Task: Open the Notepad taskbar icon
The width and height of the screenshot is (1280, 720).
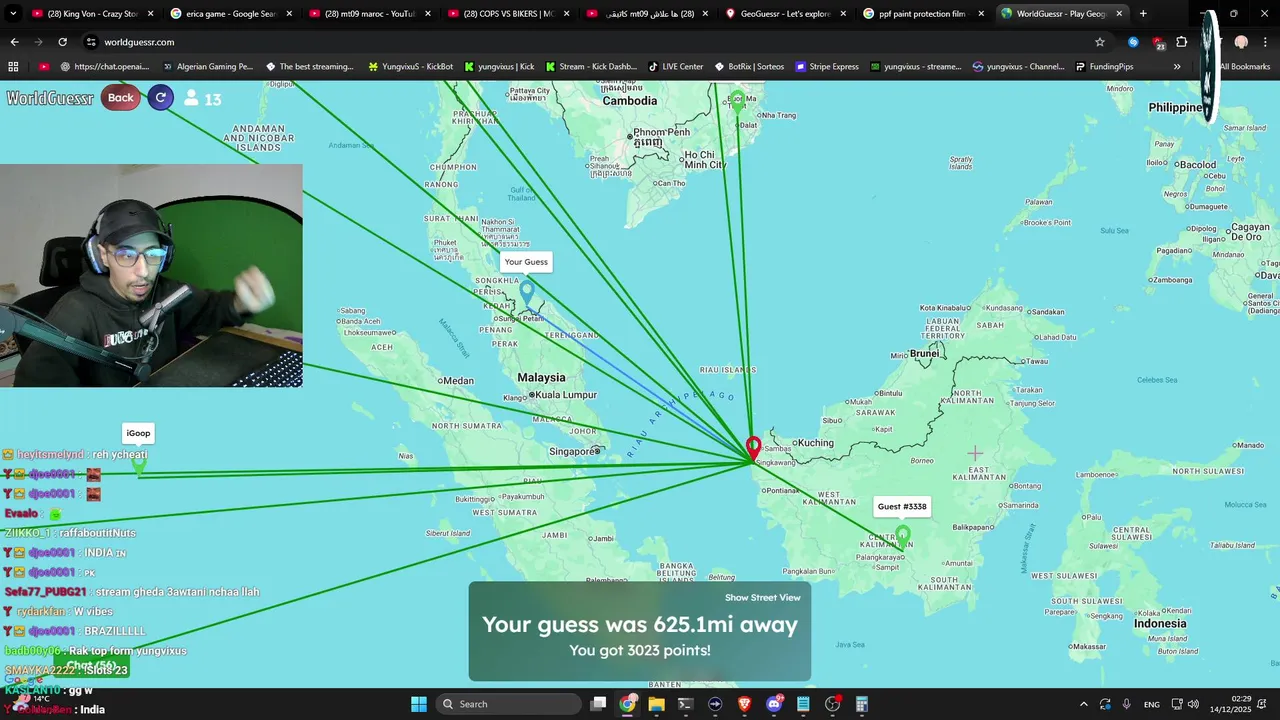Action: pos(803,704)
